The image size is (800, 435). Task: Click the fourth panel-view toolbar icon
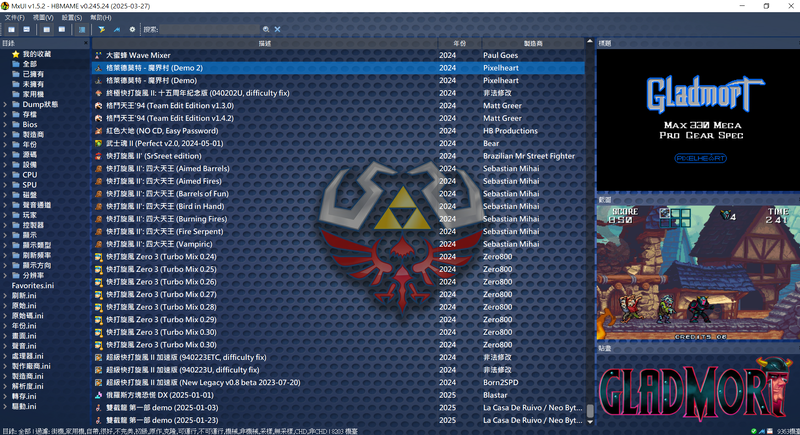click(62, 30)
